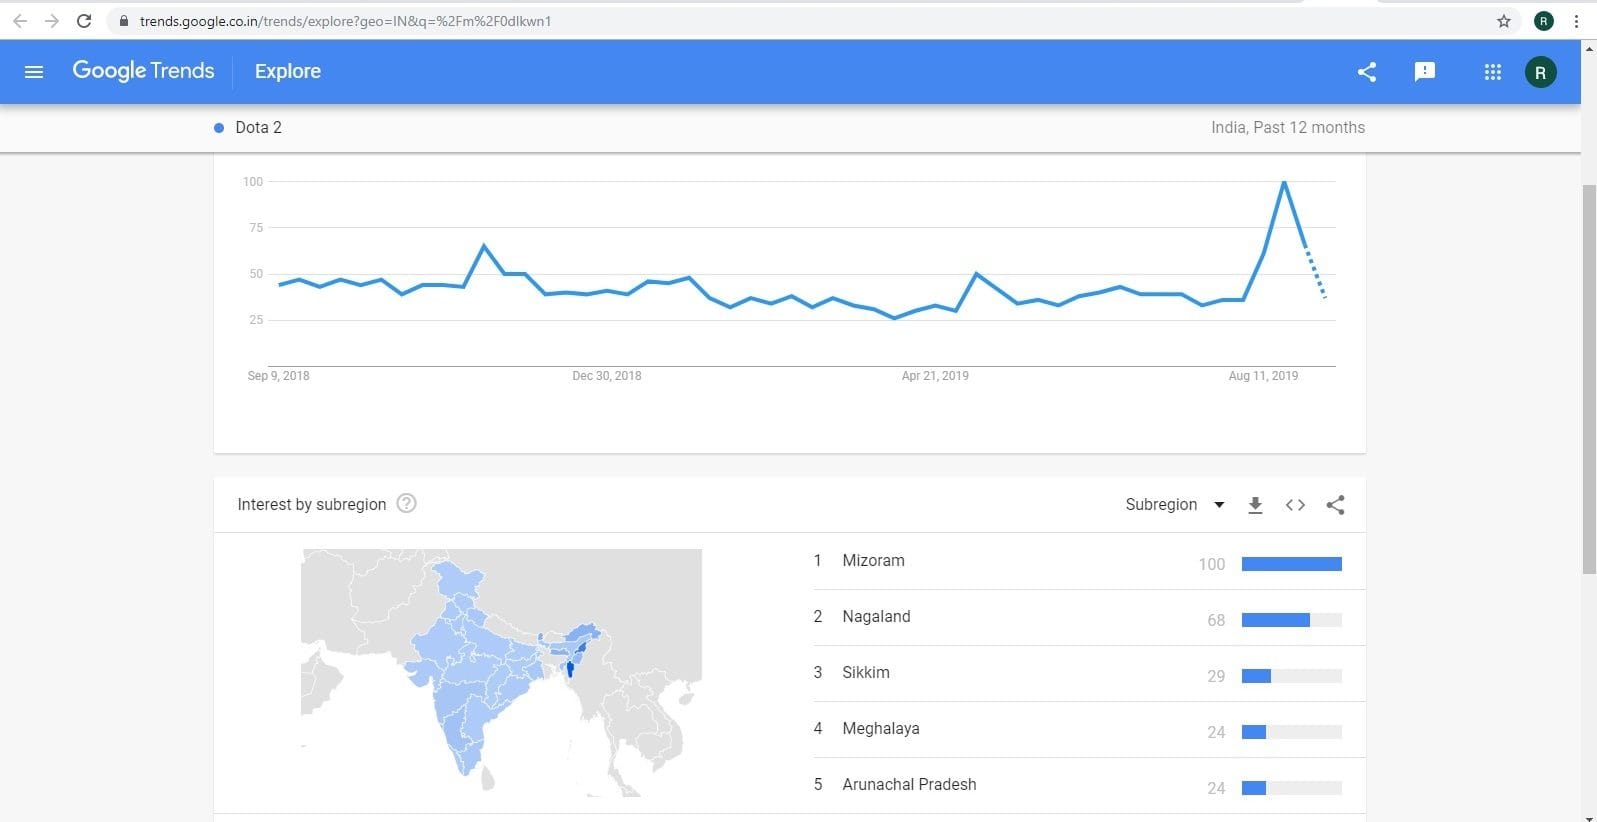The width and height of the screenshot is (1597, 822).
Task: Open the send feedback icon
Action: pos(1425,72)
